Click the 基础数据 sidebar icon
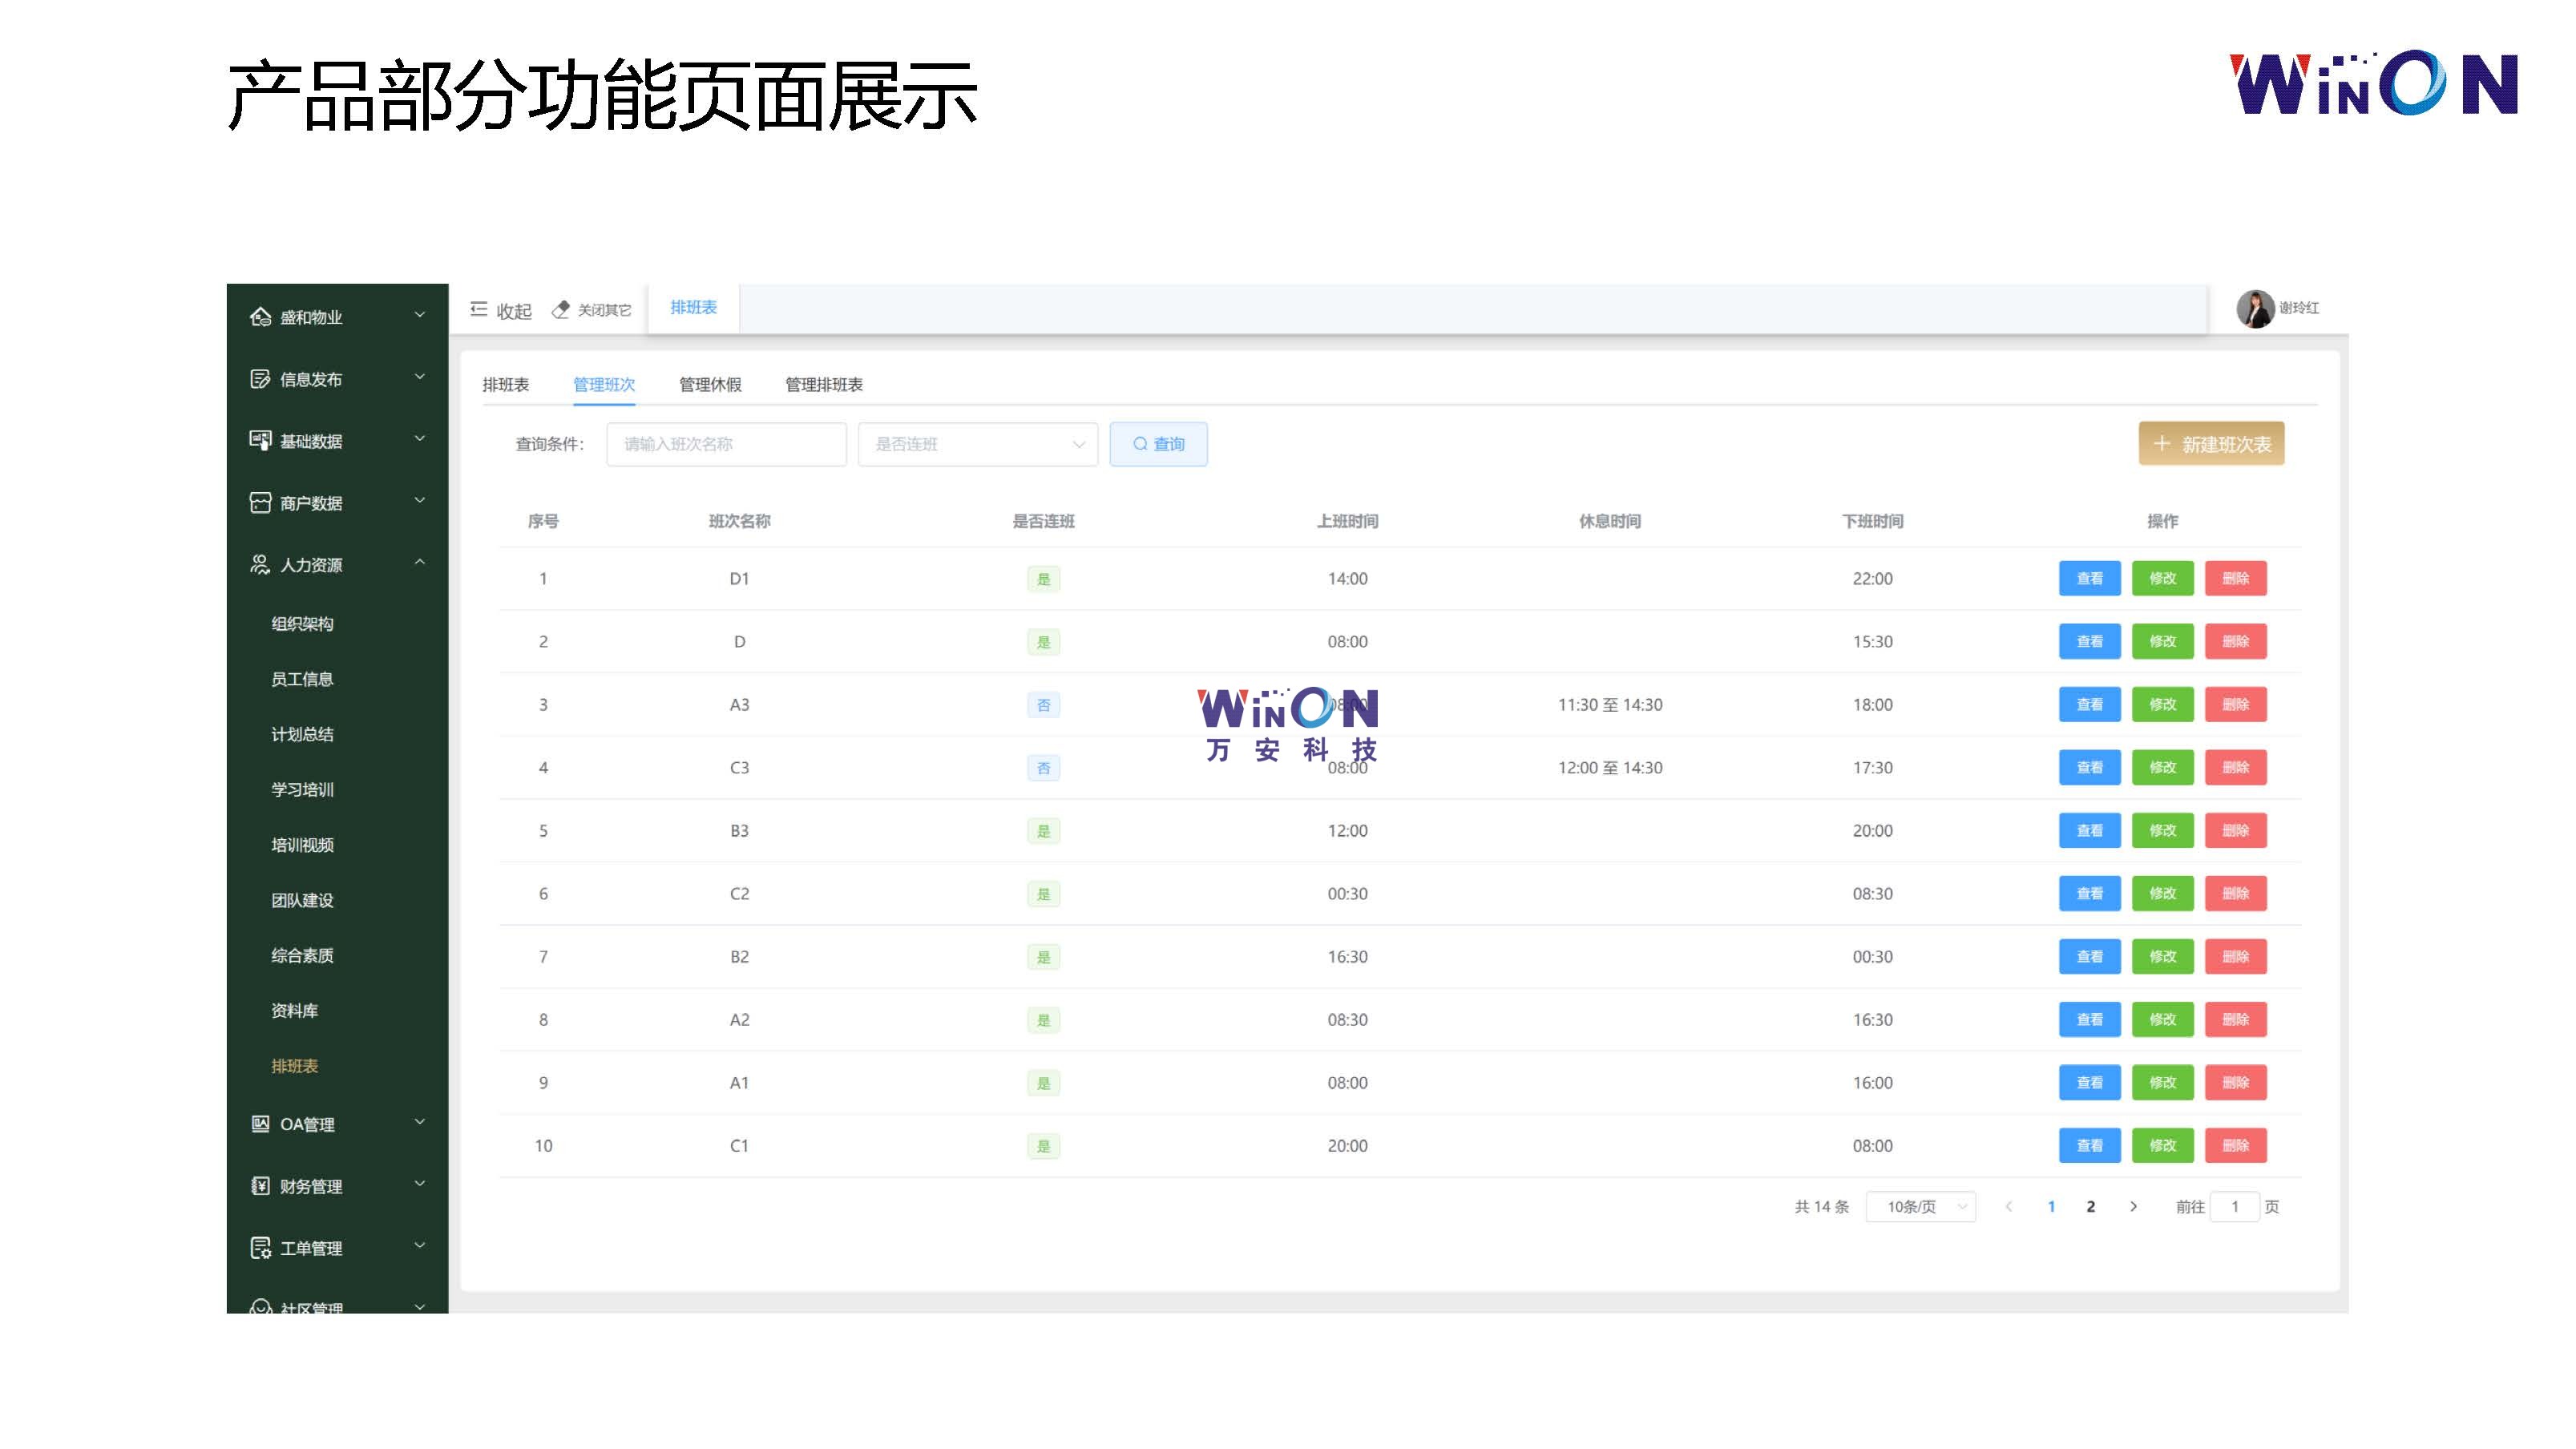Viewport: 2576px width, 1449px height. click(260, 441)
